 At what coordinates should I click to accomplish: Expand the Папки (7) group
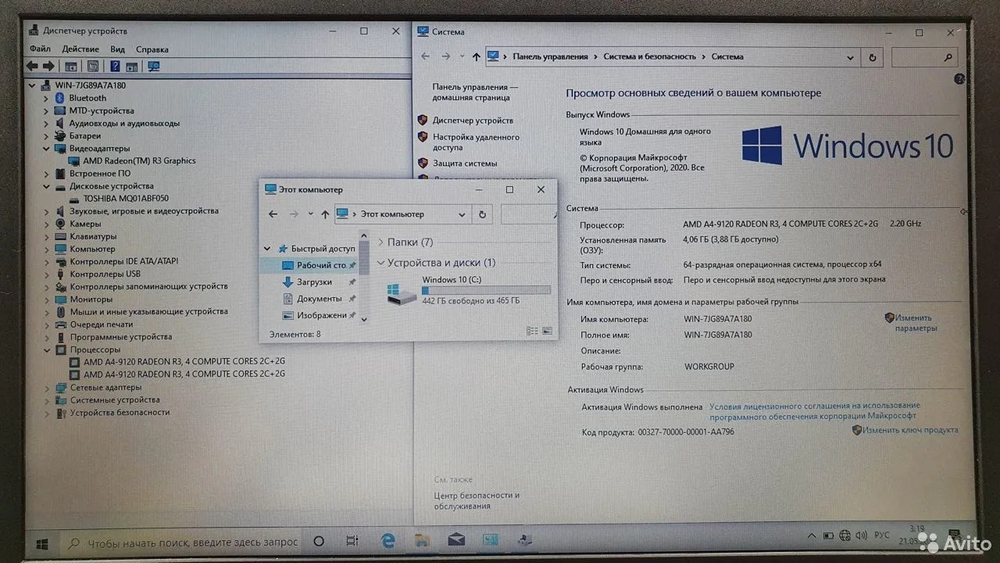pos(381,242)
